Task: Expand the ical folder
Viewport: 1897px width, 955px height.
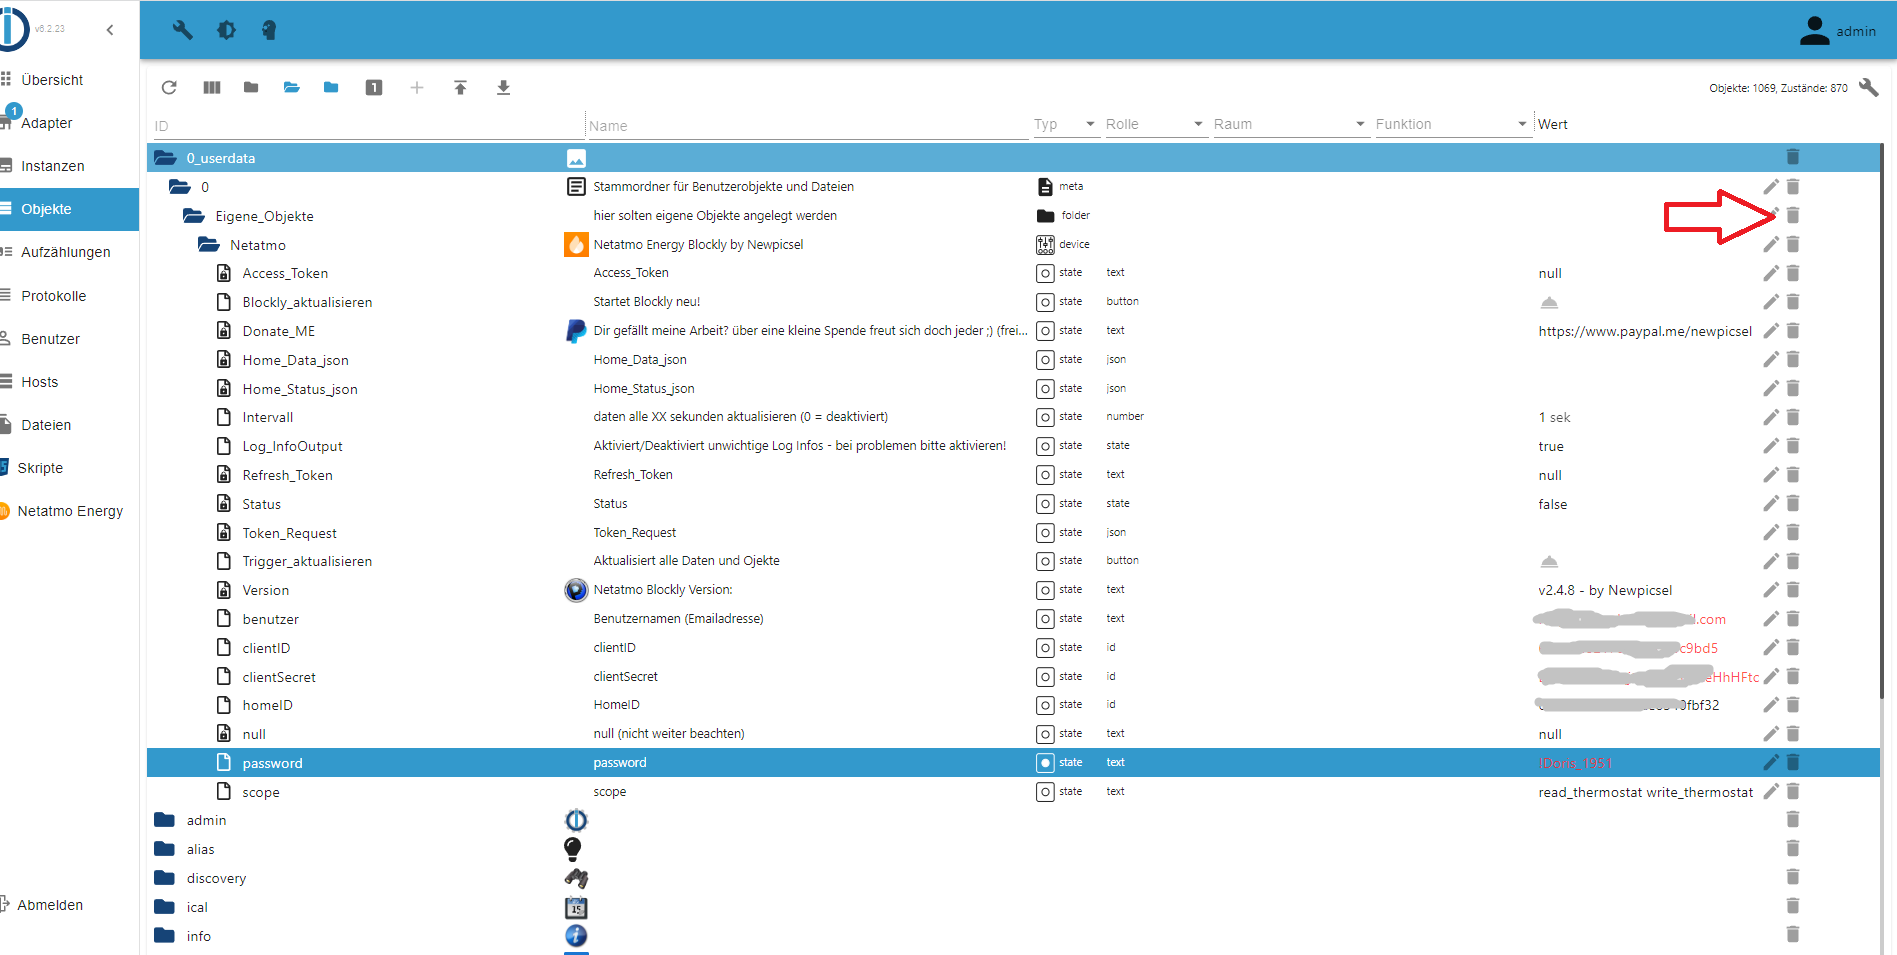Action: click(165, 907)
